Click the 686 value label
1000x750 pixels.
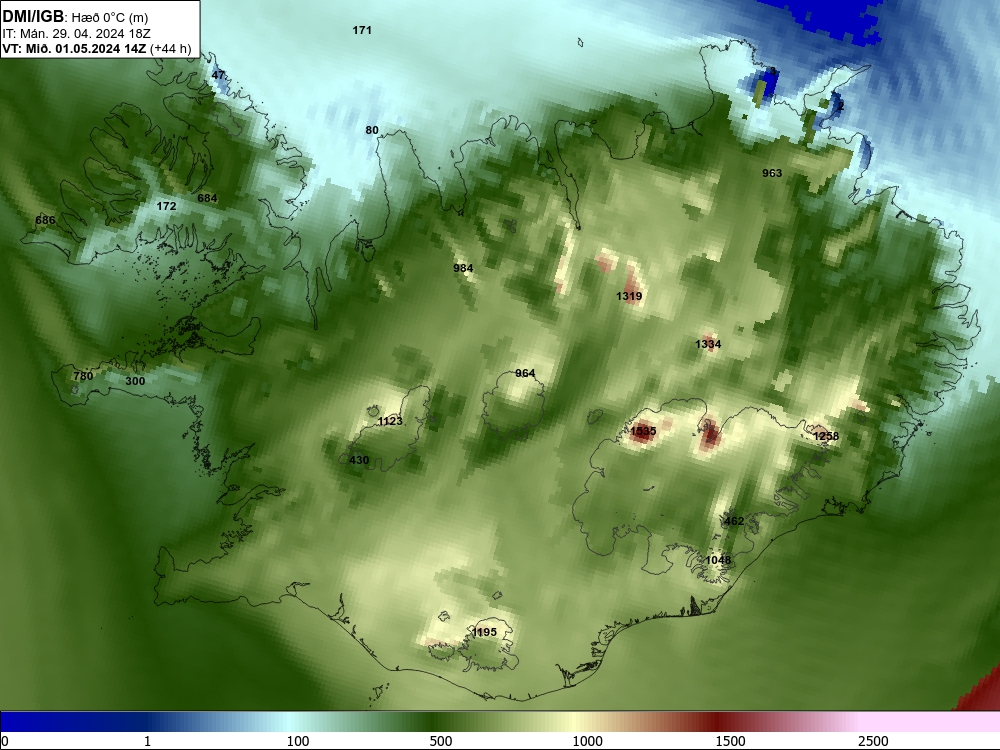coord(45,220)
